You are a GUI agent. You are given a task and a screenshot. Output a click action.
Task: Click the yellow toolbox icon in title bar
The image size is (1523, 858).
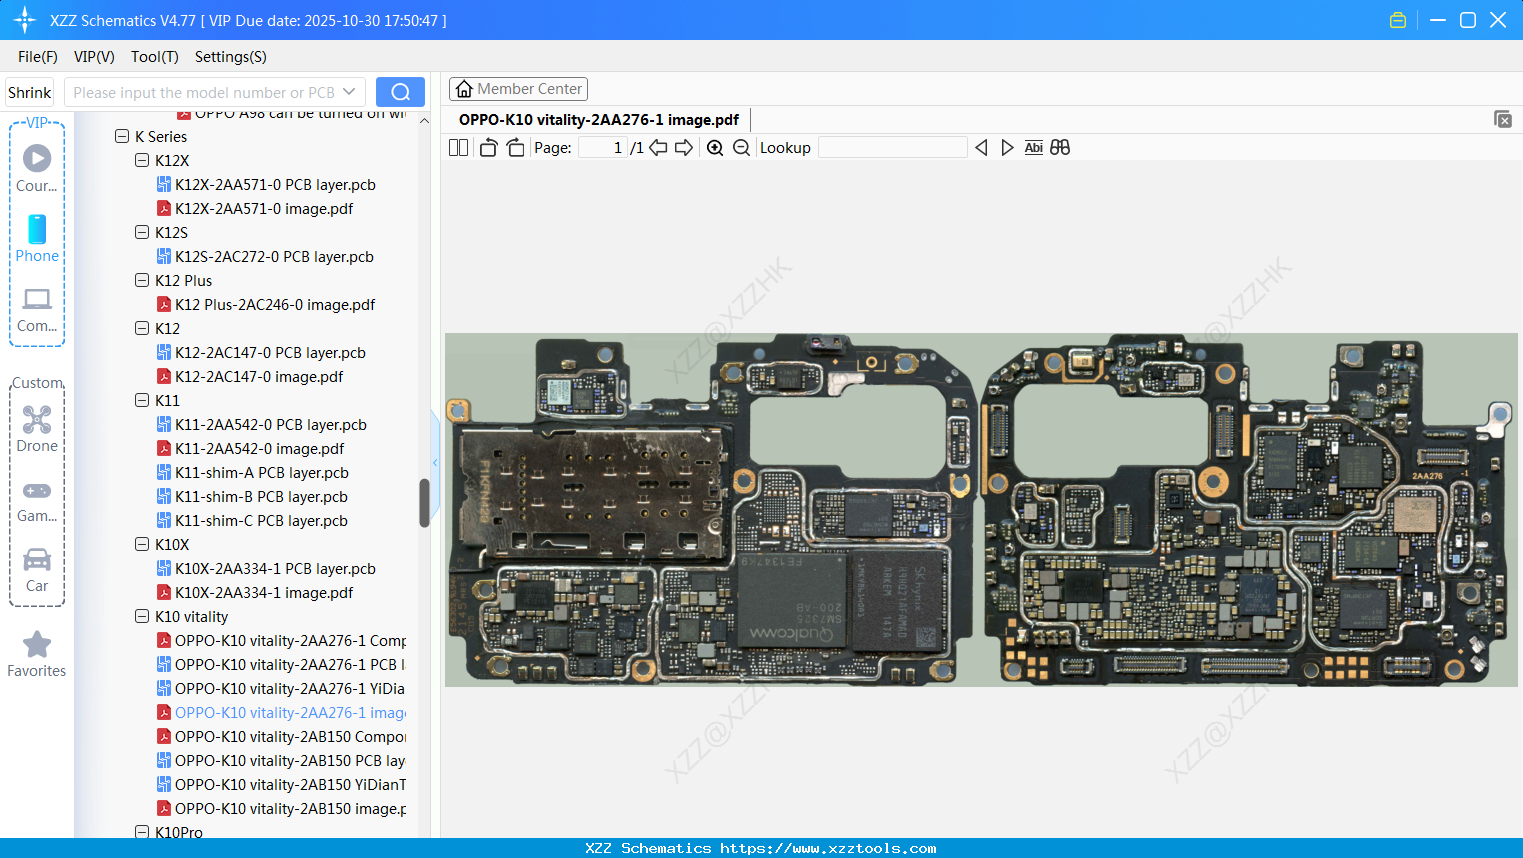point(1398,20)
